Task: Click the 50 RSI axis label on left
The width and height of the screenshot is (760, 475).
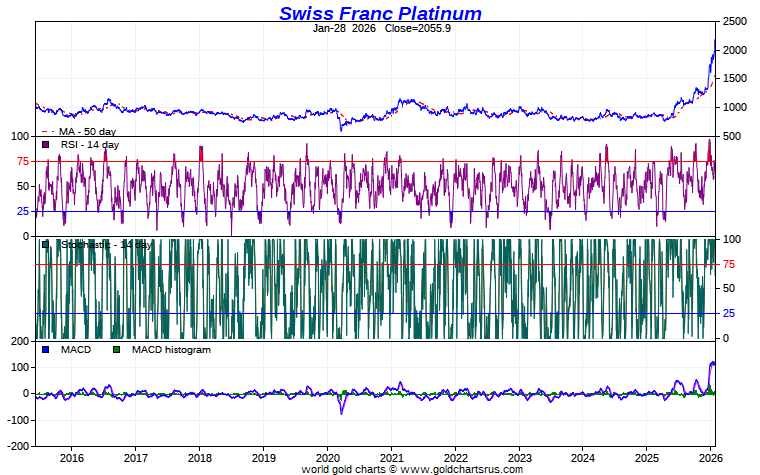Action: tap(23, 186)
